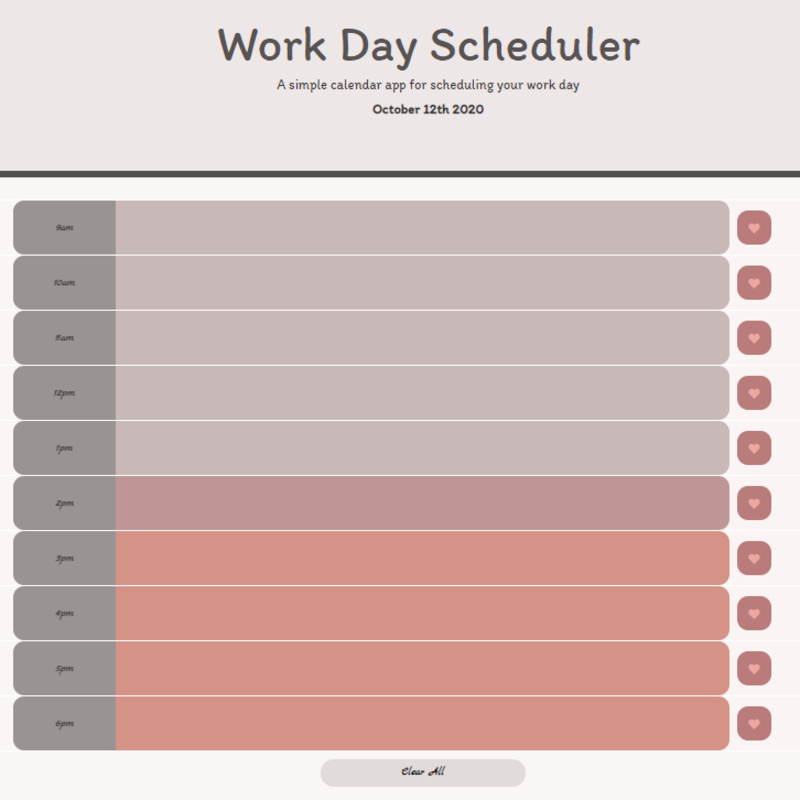This screenshot has height=800, width=800.
Task: Save the 5pm time block
Action: pyautogui.click(x=755, y=668)
